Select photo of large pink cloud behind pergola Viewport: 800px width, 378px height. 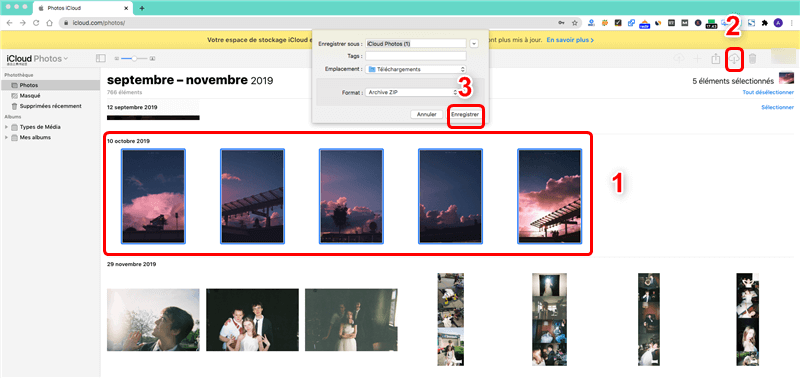tap(549, 196)
